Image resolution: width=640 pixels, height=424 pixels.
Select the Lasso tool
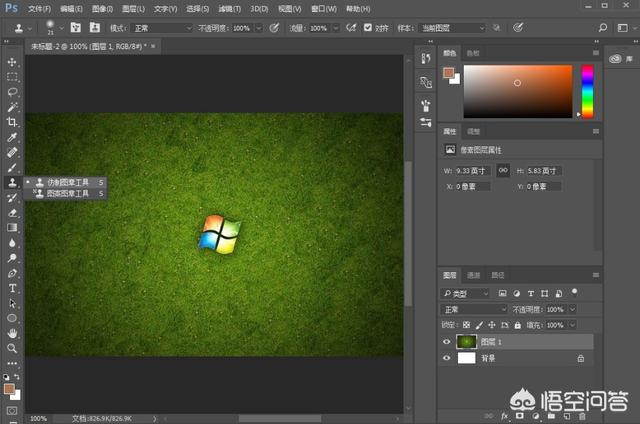(12, 91)
